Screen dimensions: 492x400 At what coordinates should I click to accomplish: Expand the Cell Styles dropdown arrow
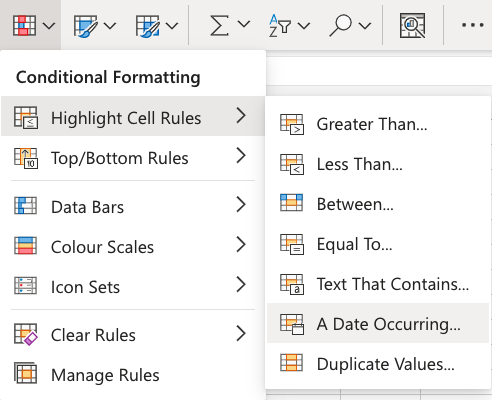pyautogui.click(x=172, y=25)
